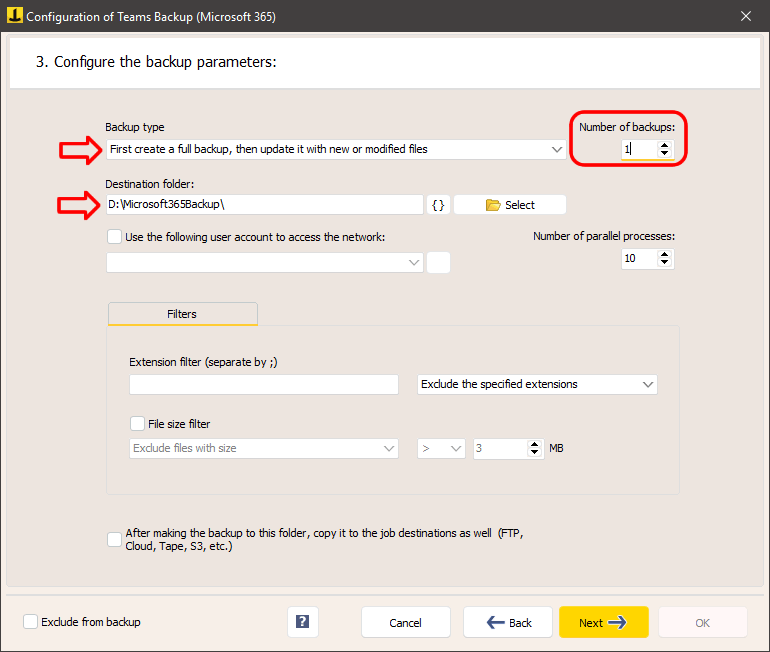
Task: Toggle the File size filter checkbox
Action: point(137,424)
